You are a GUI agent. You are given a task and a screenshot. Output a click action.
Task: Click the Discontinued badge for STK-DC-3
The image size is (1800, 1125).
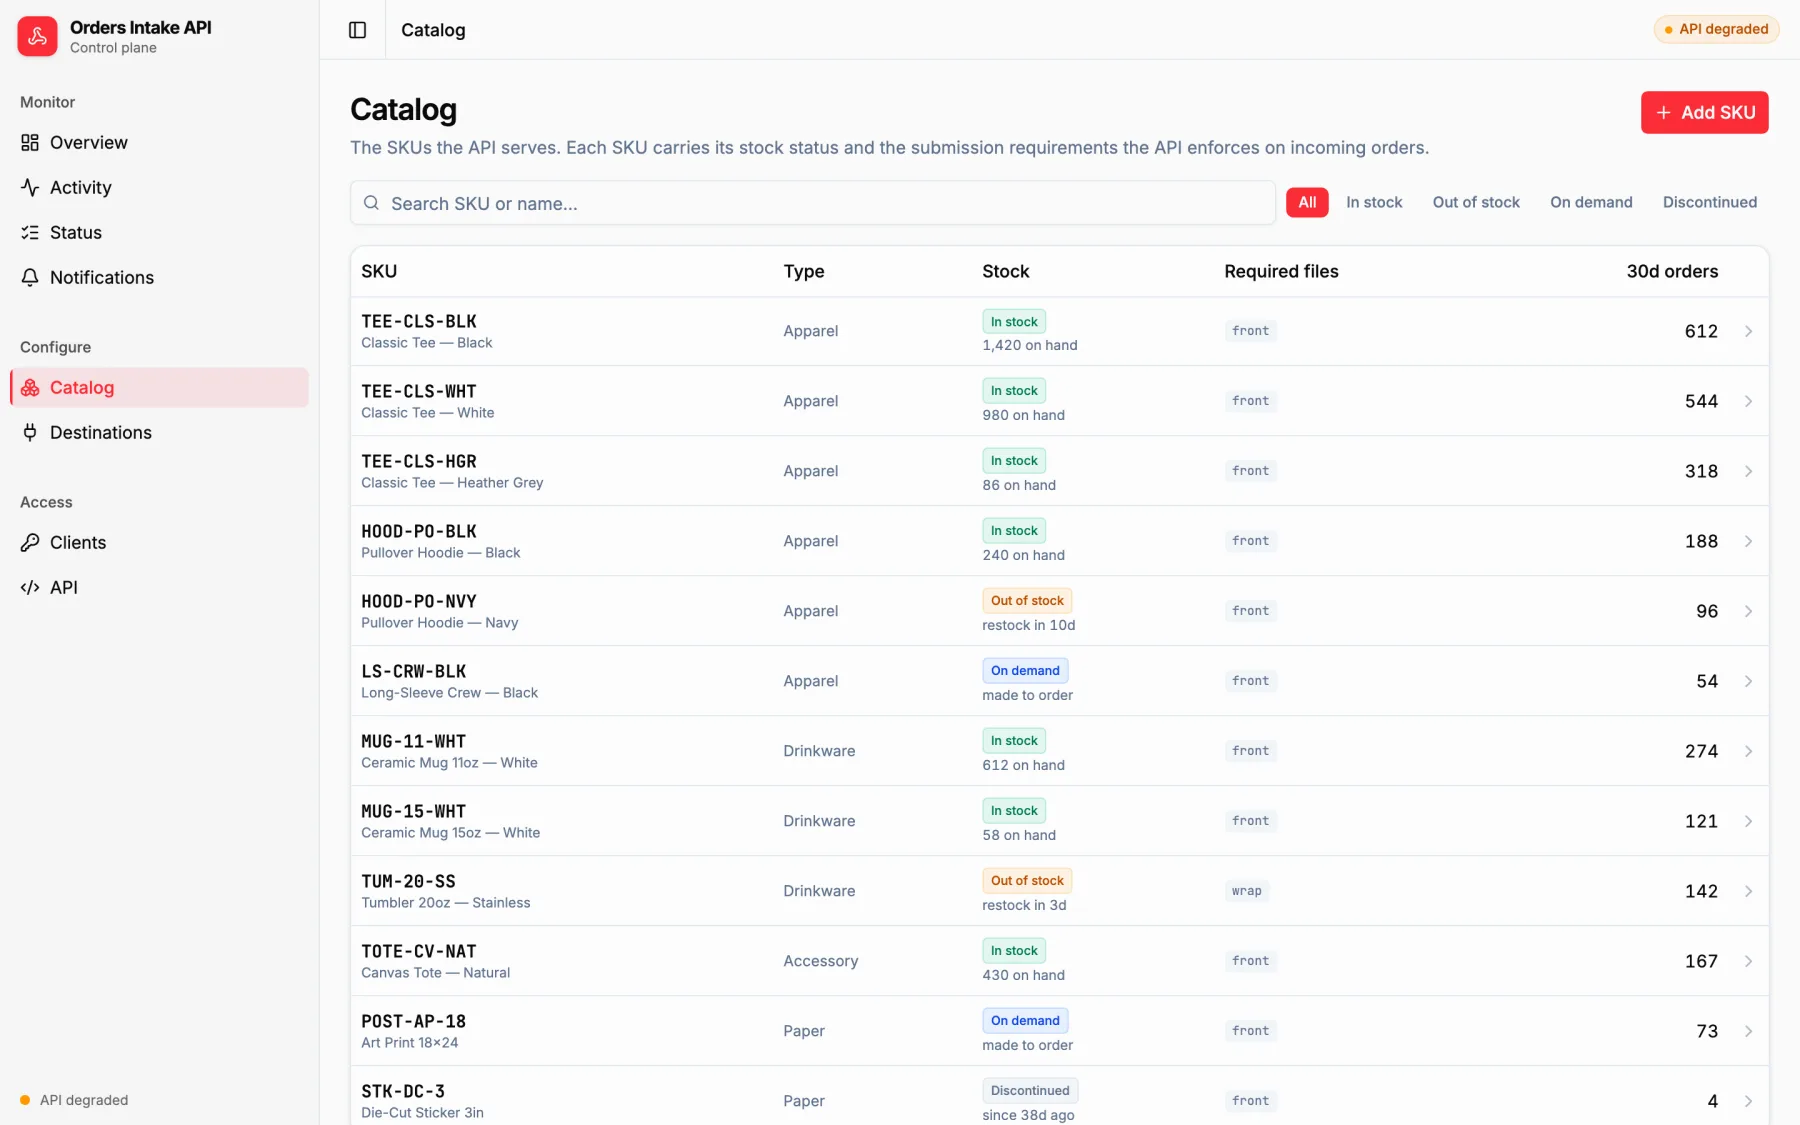tap(1030, 1090)
